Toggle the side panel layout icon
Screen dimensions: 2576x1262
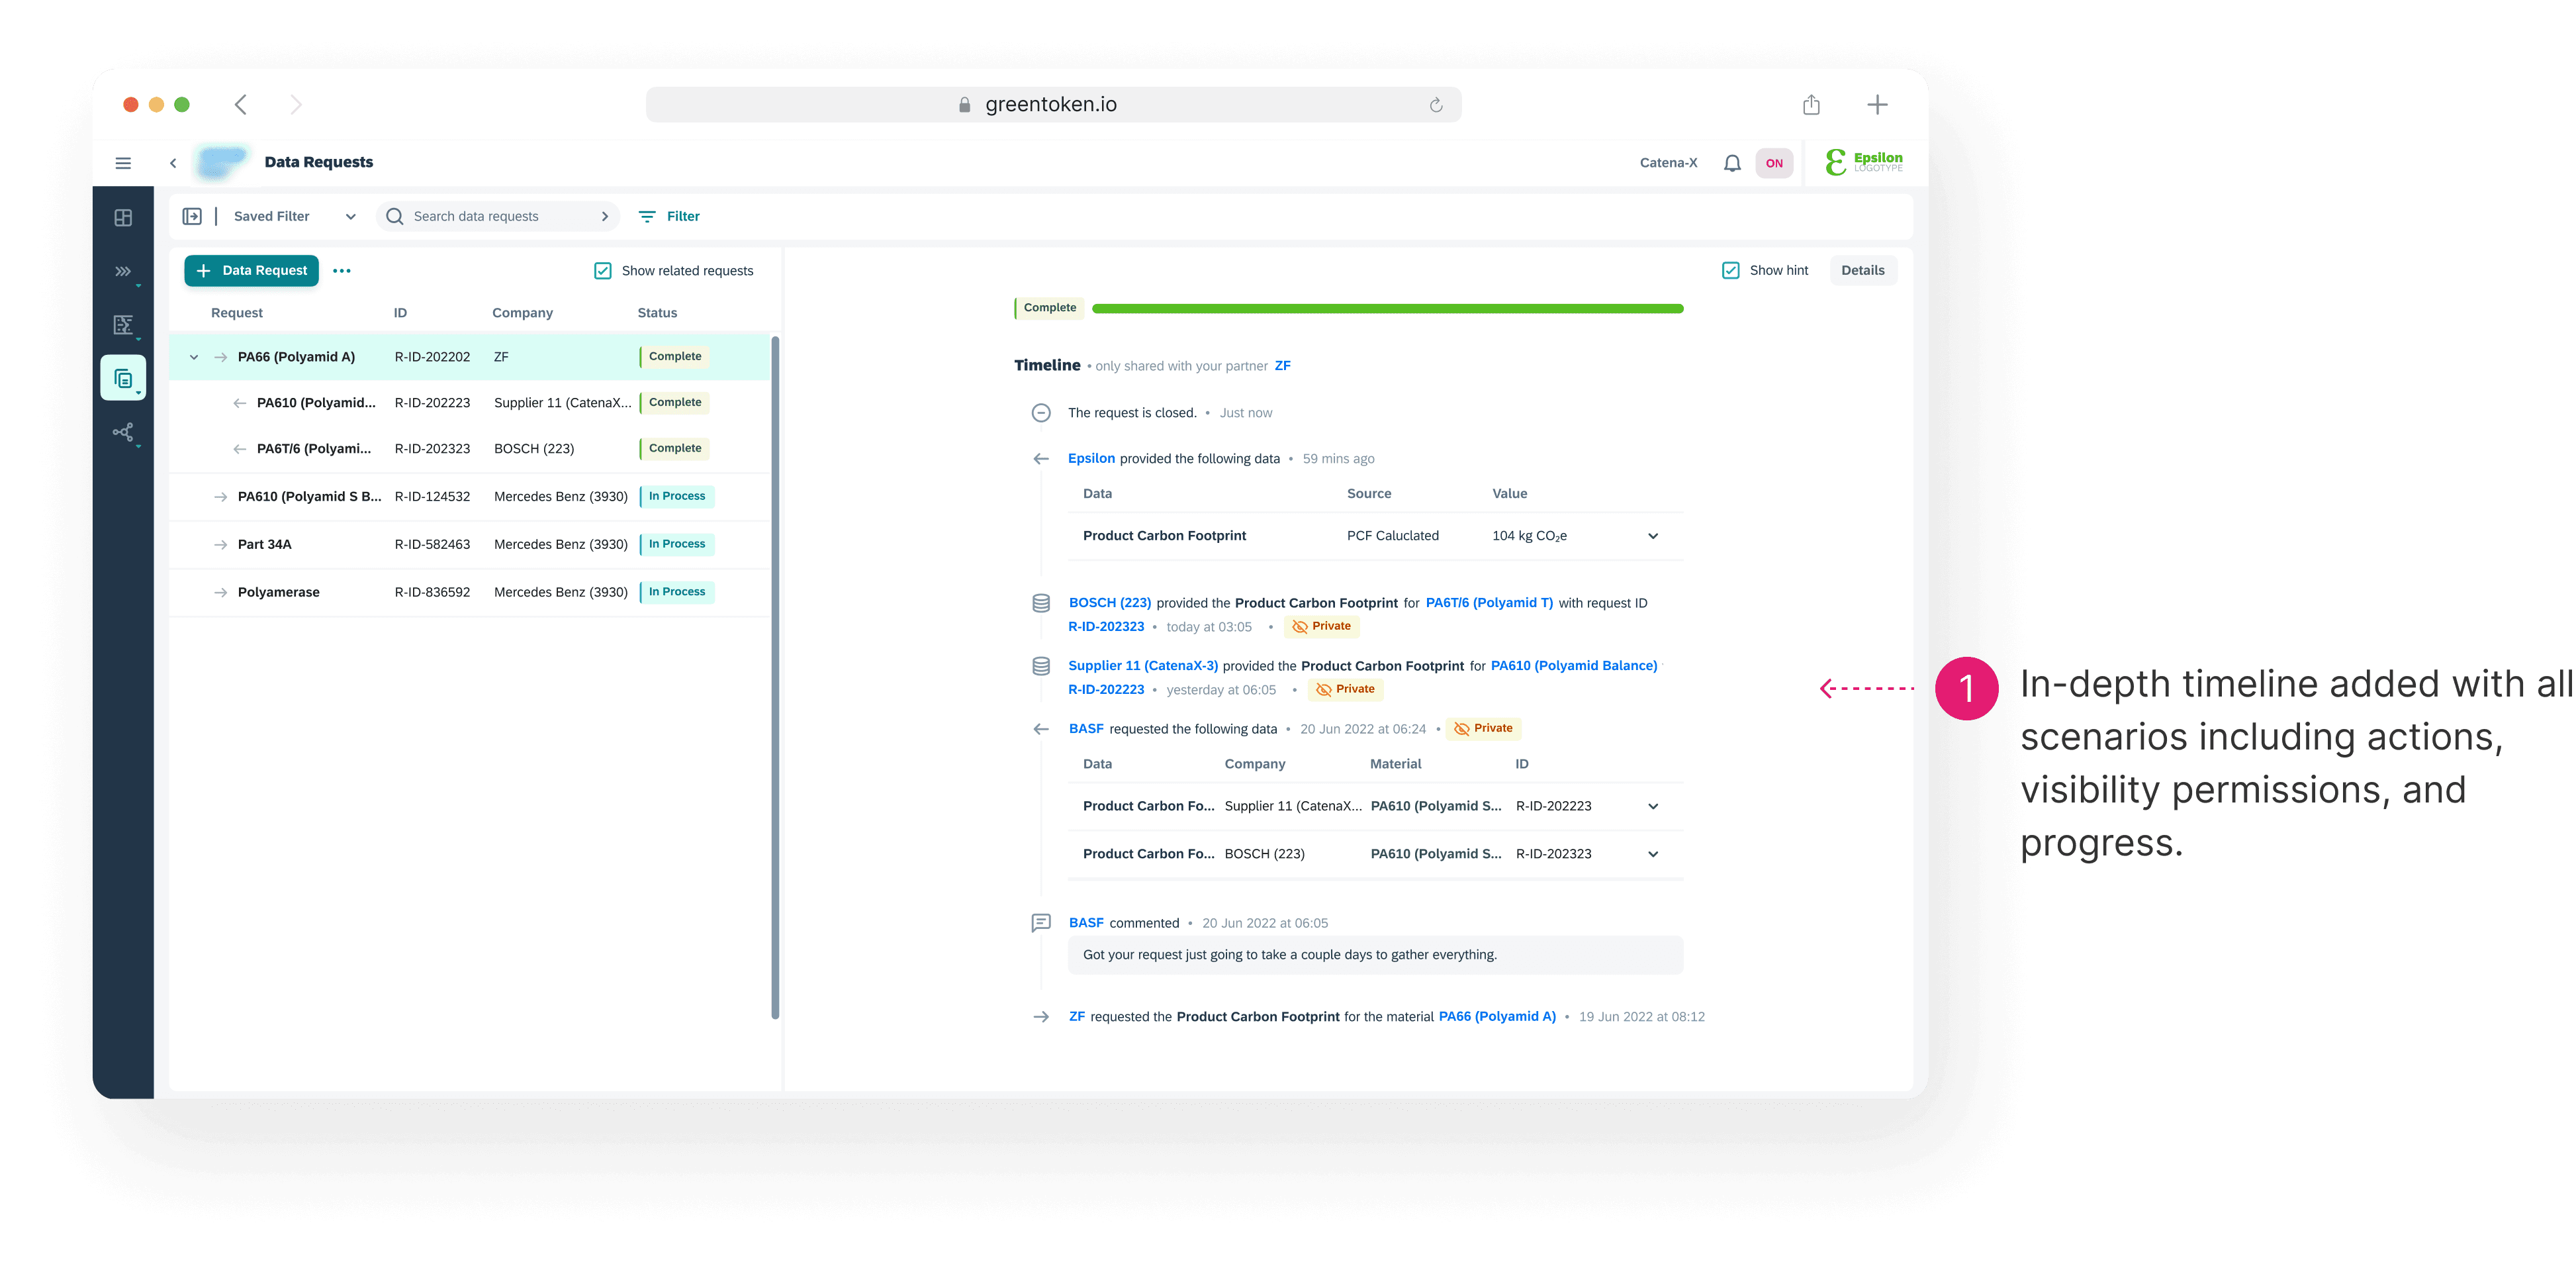(192, 216)
